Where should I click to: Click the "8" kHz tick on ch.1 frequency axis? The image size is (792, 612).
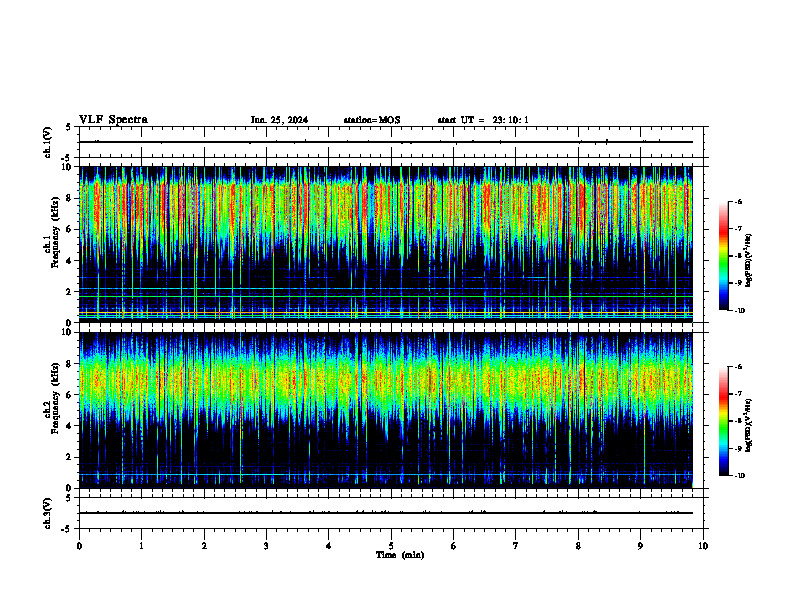tap(70, 198)
